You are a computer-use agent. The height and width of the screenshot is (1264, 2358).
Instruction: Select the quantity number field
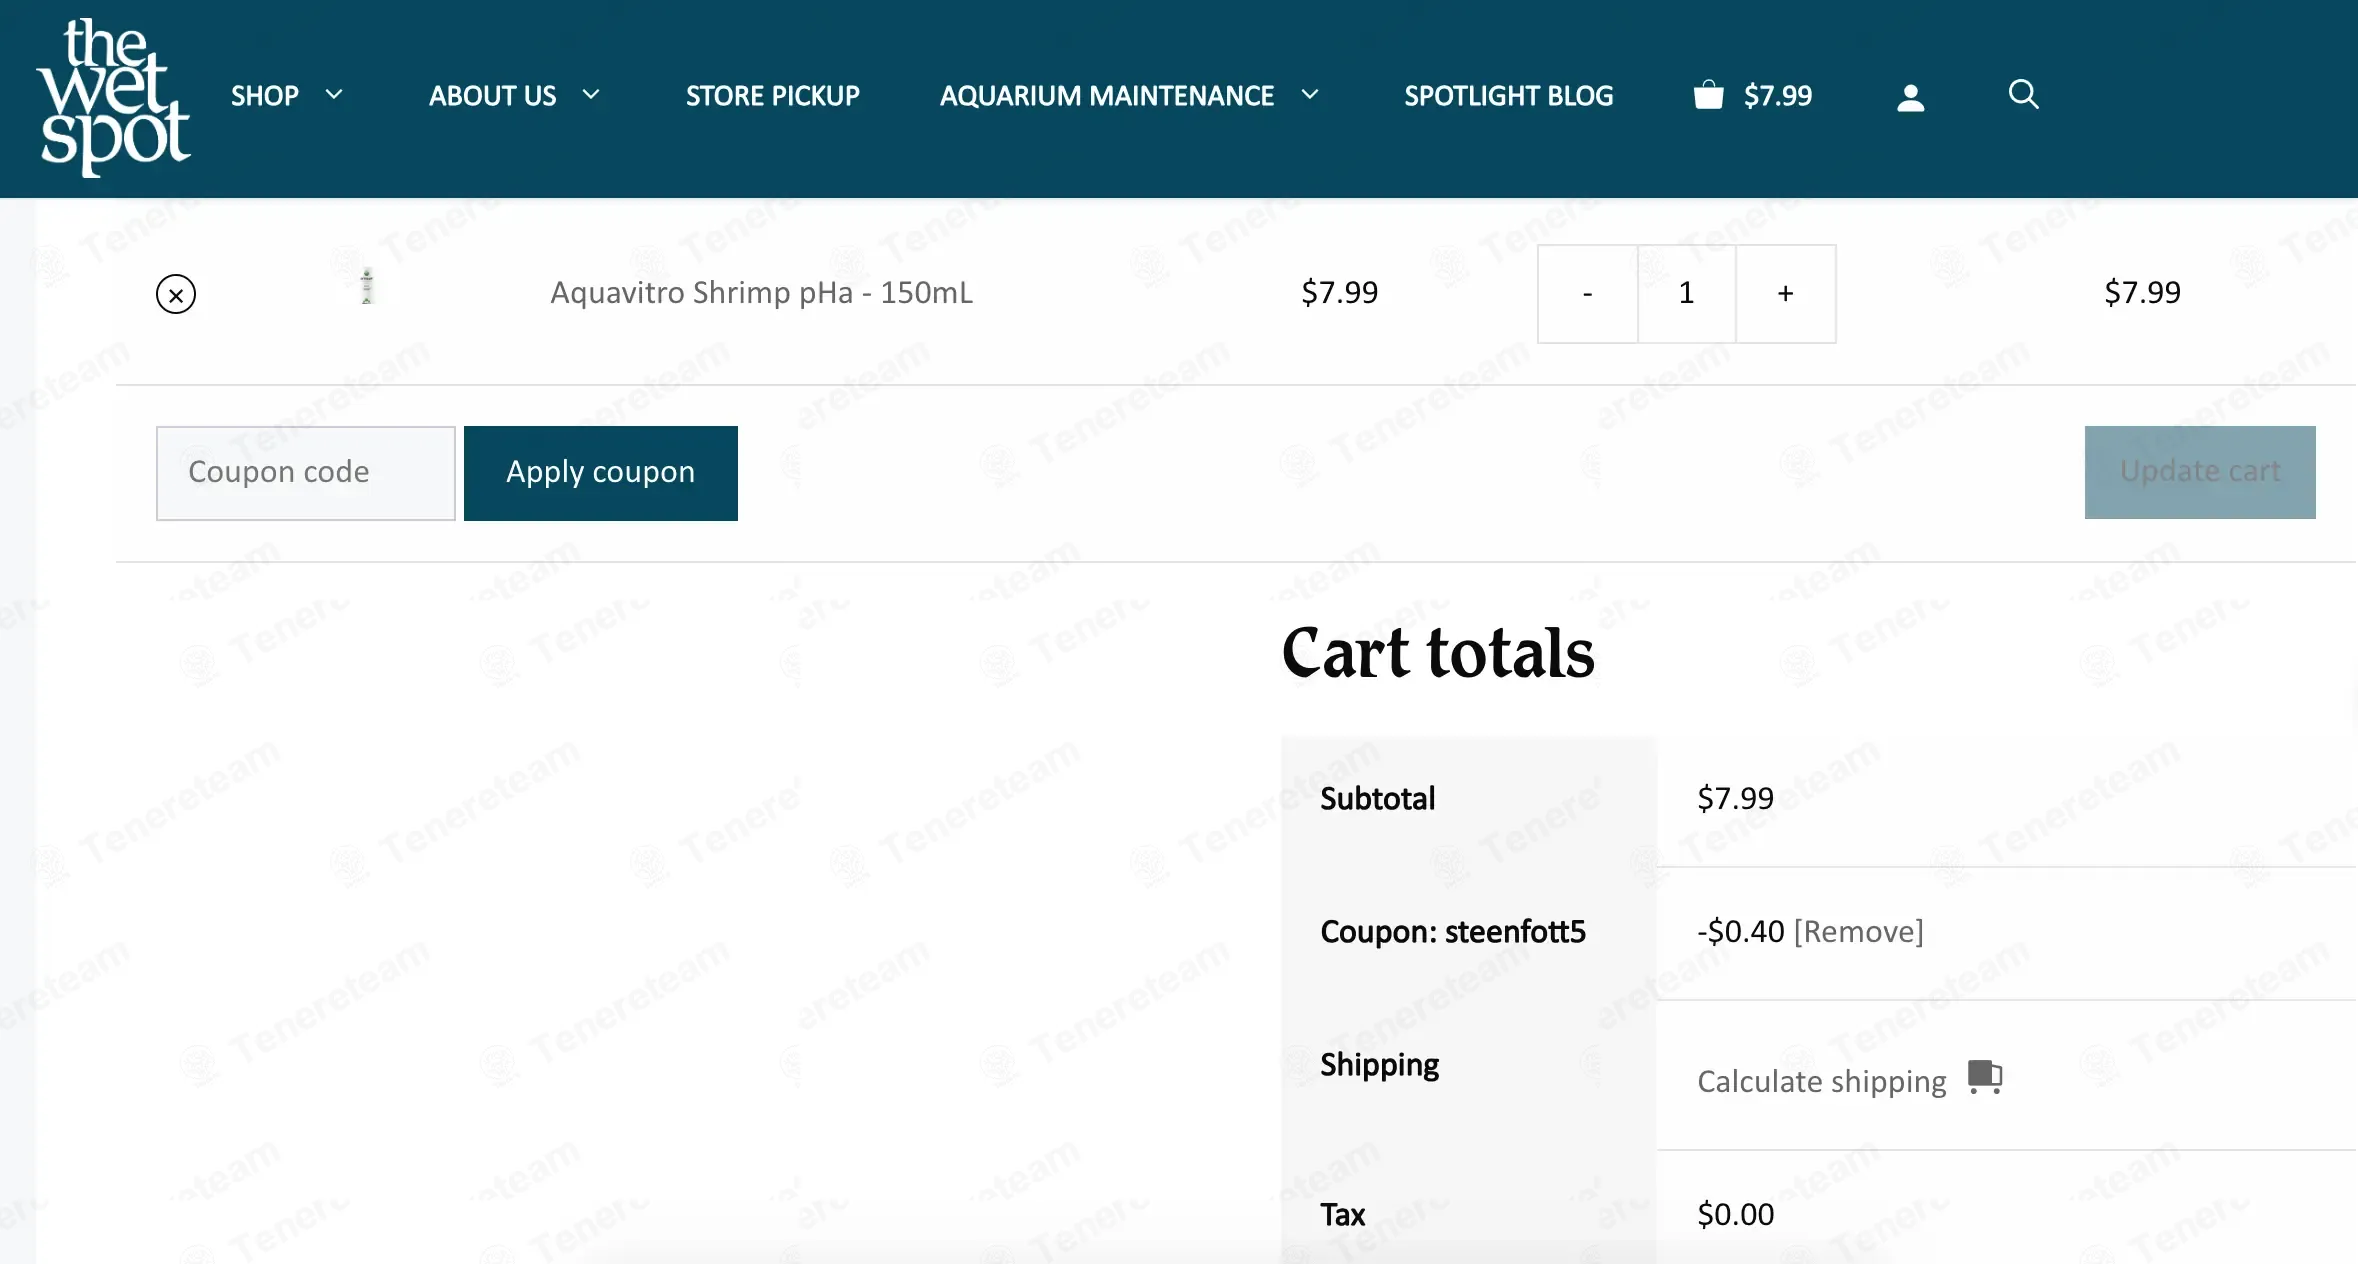[1687, 294]
